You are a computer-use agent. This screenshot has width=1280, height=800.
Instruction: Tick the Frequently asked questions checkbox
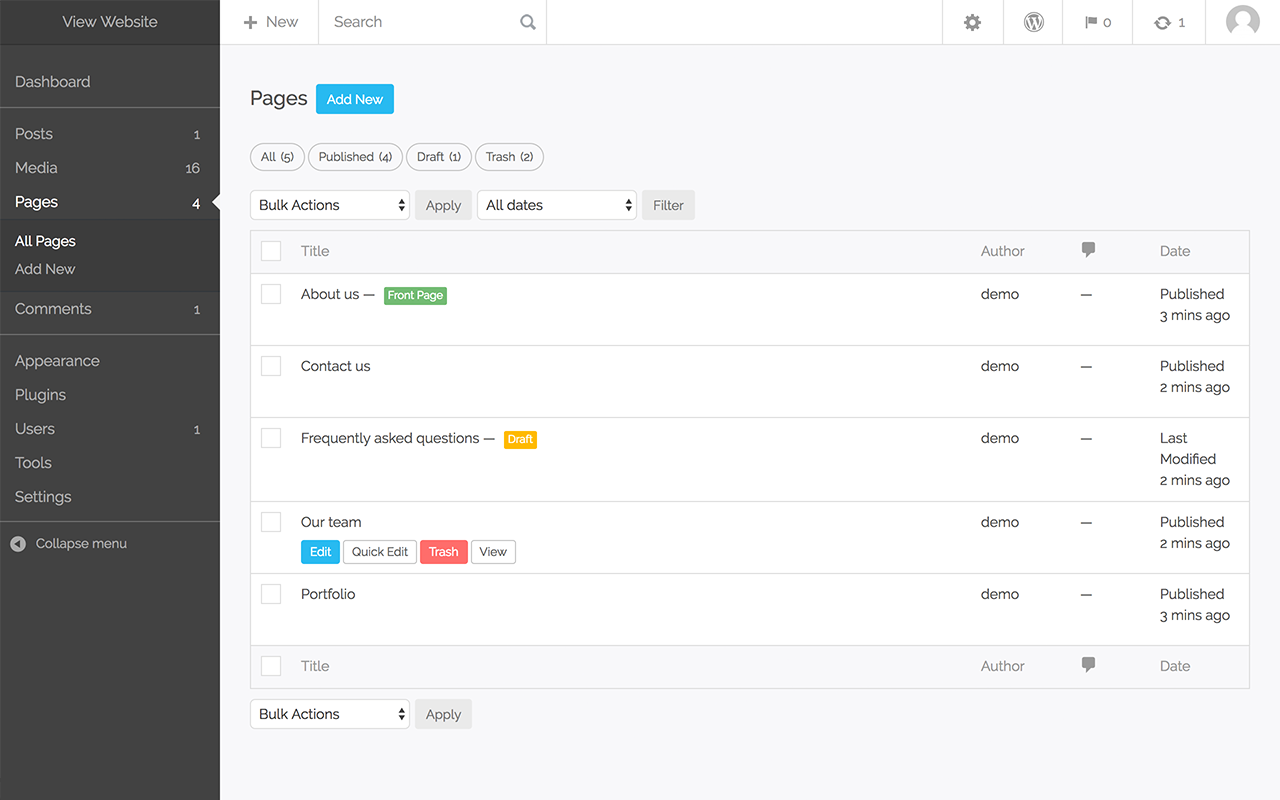tap(271, 438)
